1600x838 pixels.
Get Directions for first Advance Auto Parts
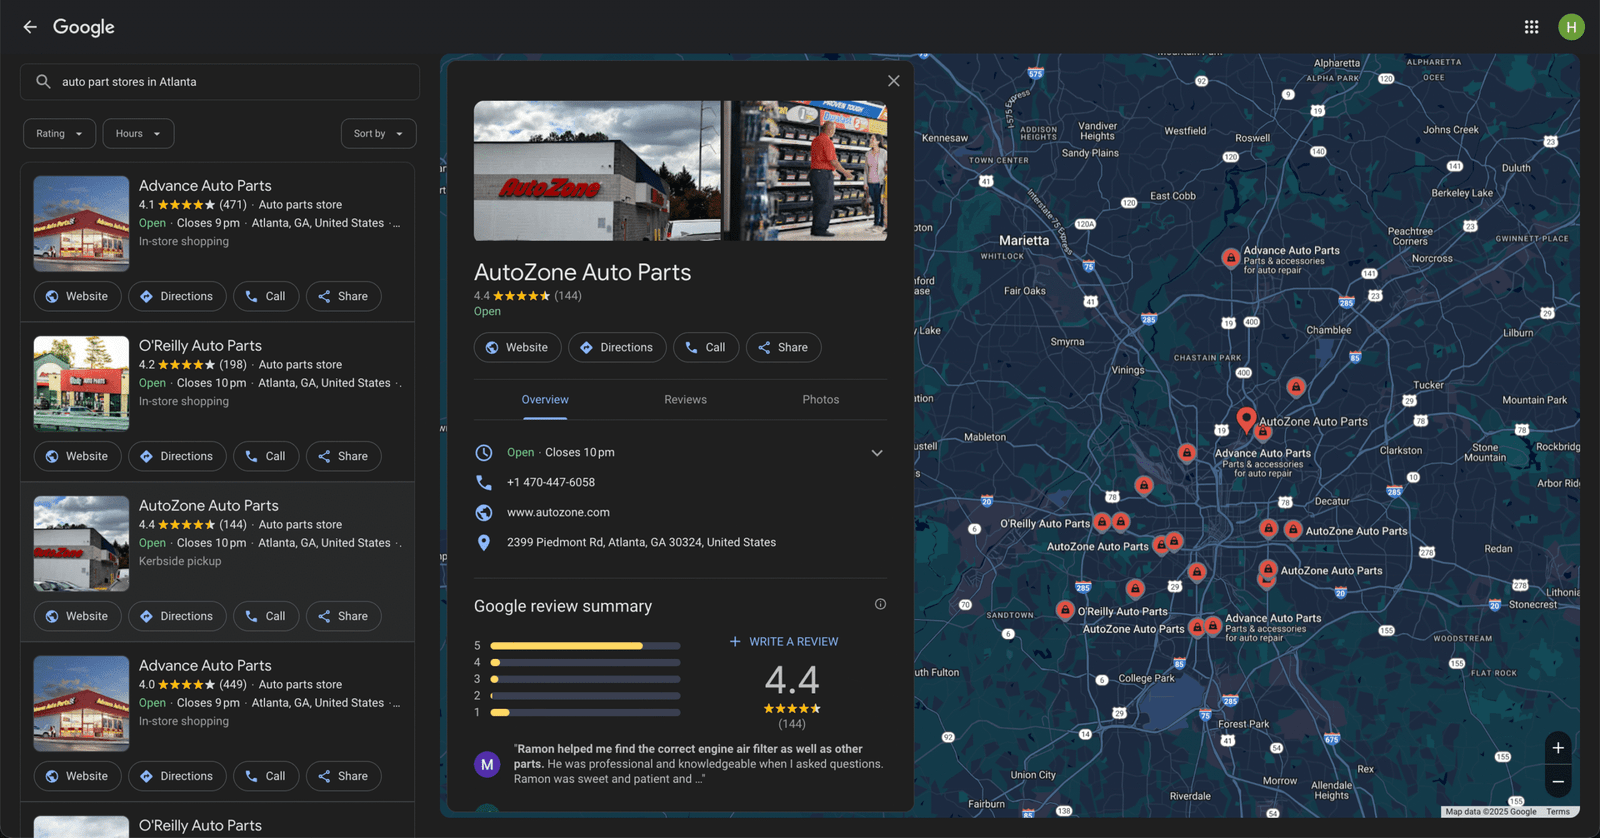click(177, 297)
